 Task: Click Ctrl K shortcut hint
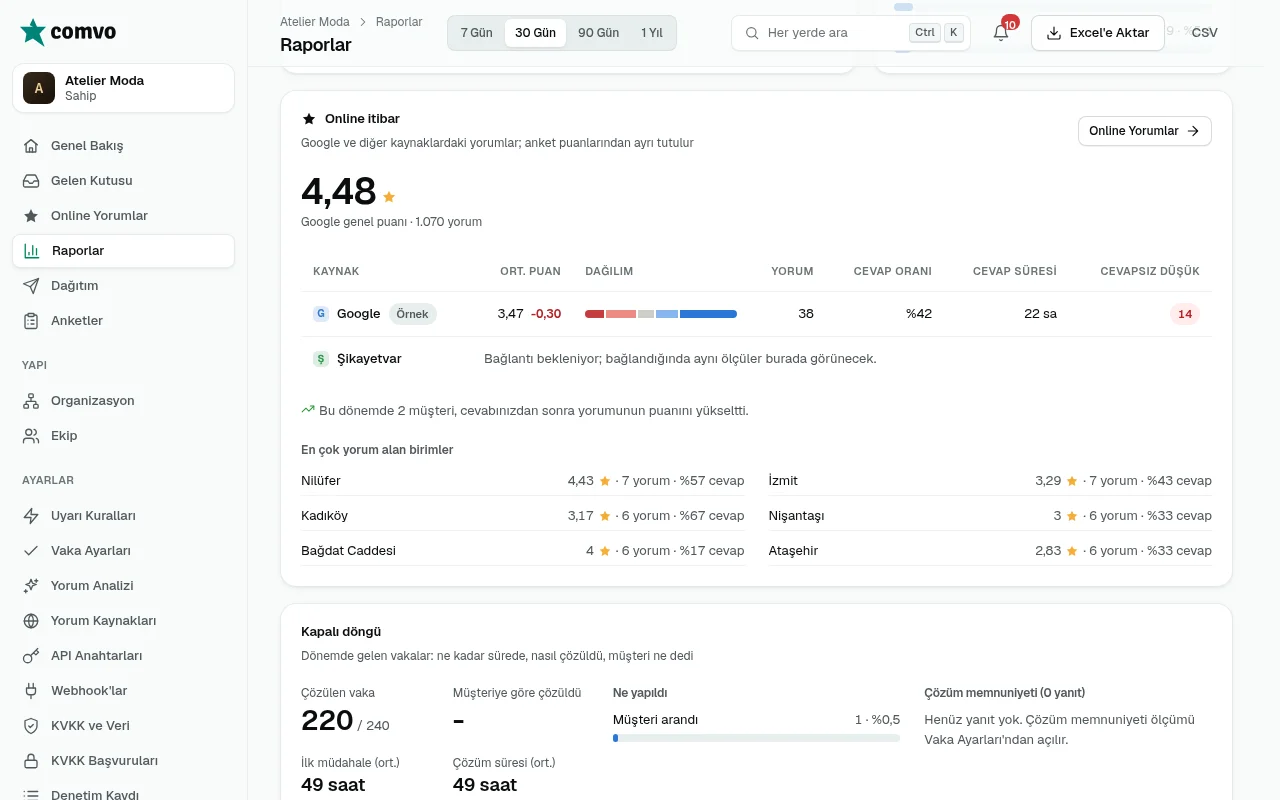point(938,33)
